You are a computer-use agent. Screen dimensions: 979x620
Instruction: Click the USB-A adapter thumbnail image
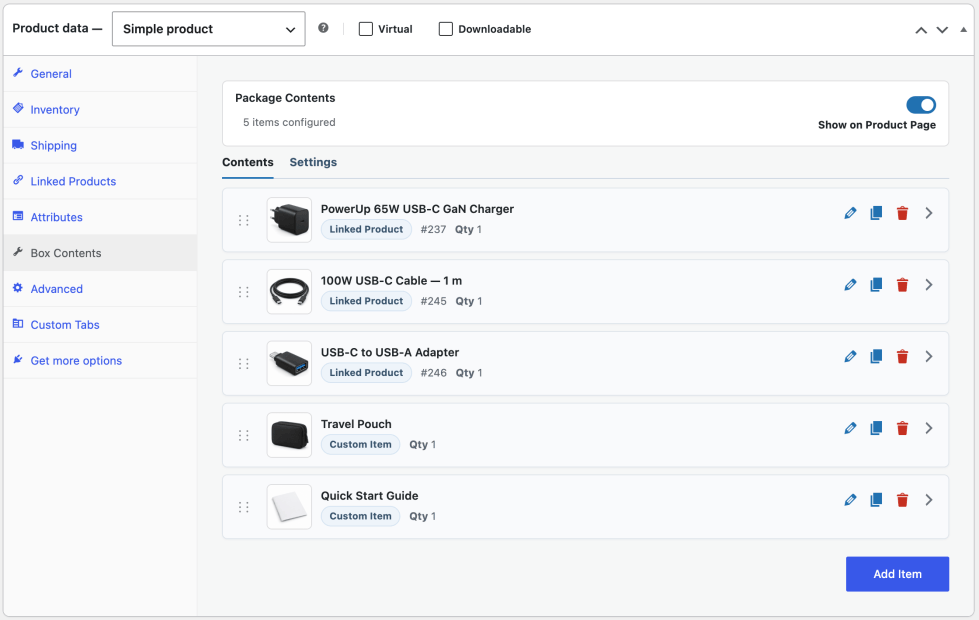click(289, 363)
